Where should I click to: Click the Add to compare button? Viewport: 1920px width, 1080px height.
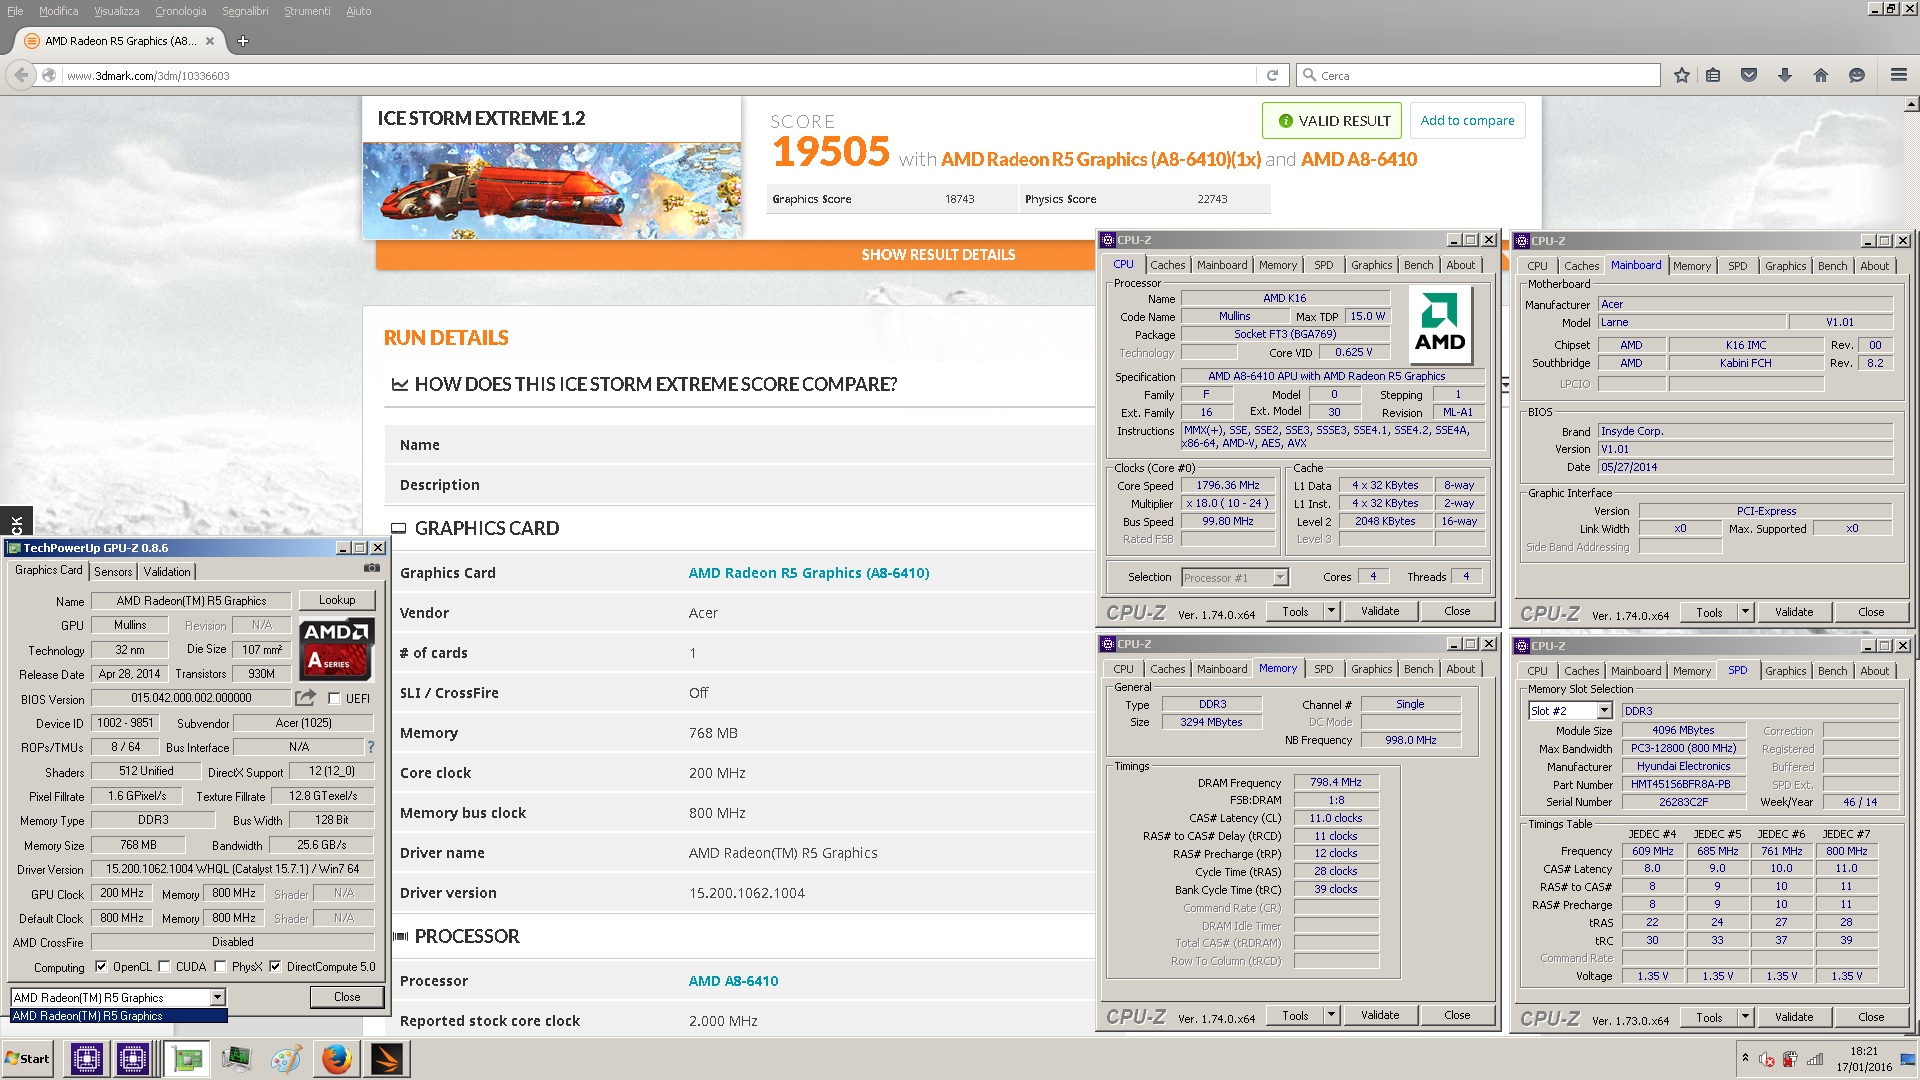click(x=1467, y=120)
